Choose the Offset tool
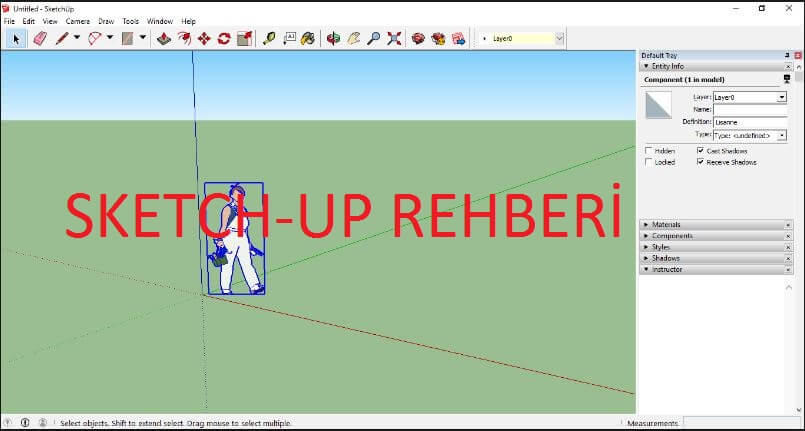This screenshot has width=805, height=431. tap(184, 38)
